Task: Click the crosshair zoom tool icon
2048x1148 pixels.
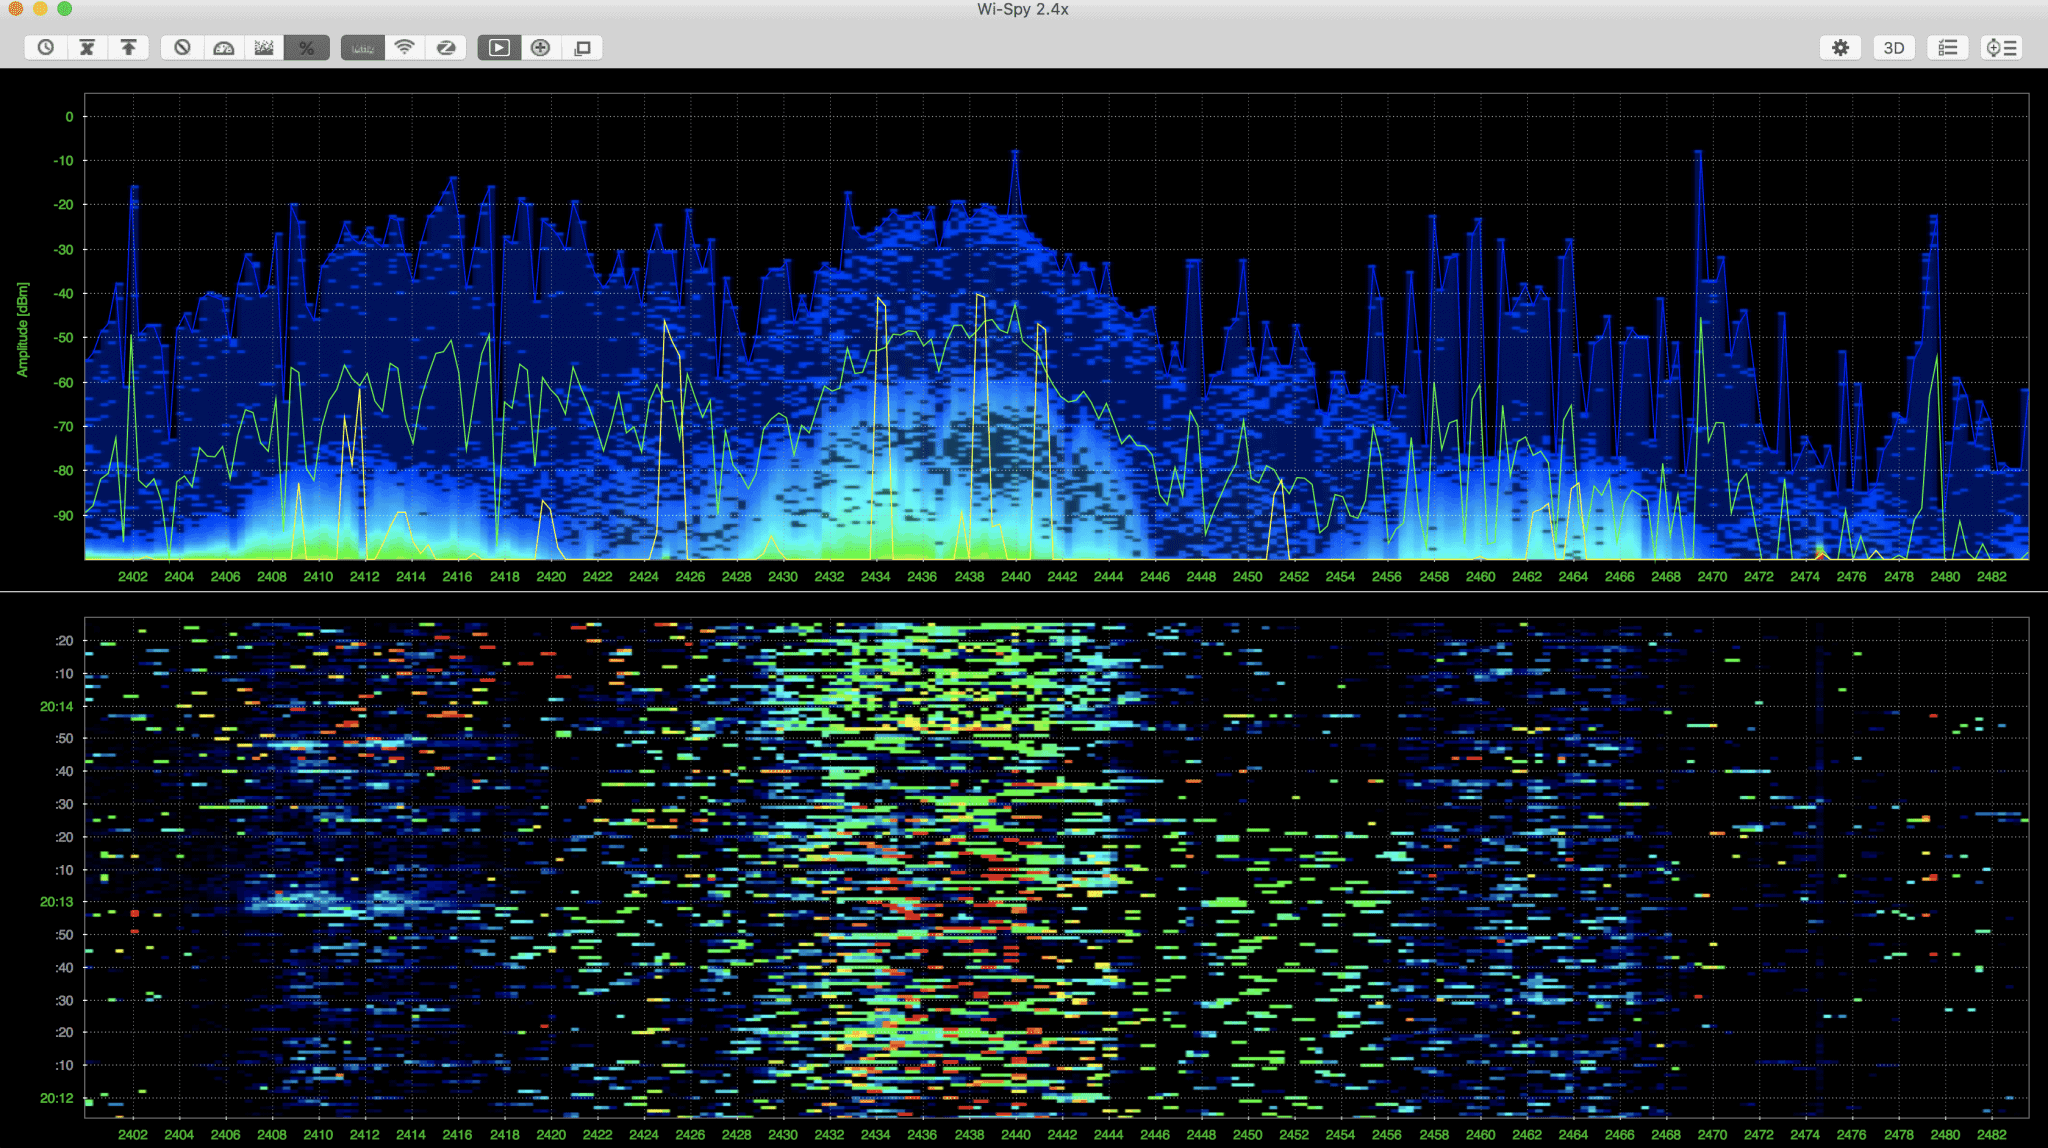Action: coord(540,47)
